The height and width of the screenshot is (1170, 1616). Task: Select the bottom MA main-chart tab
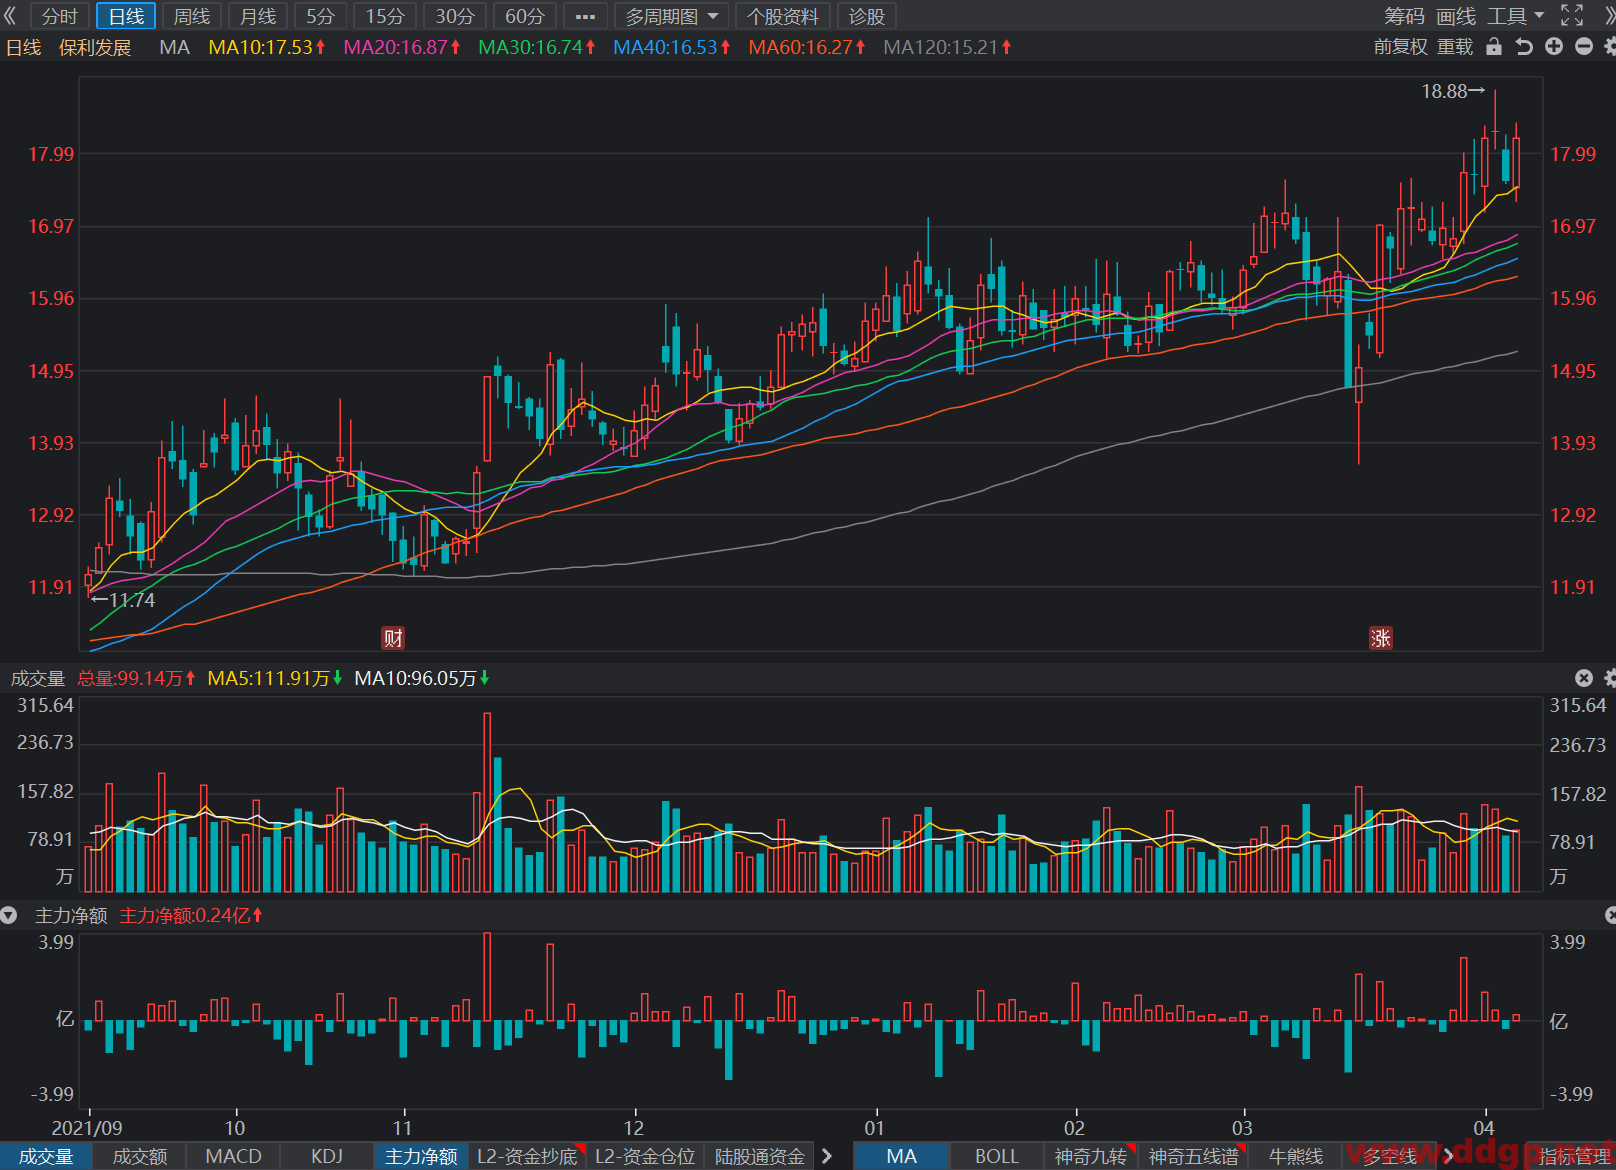[901, 1156]
